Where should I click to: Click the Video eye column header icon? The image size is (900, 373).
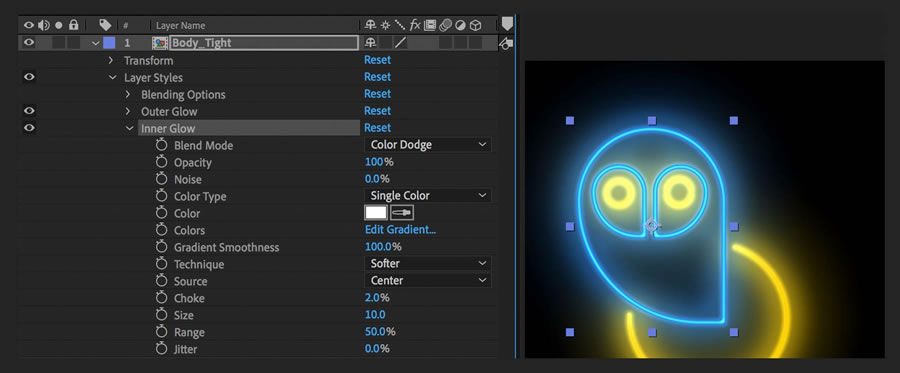(x=29, y=25)
